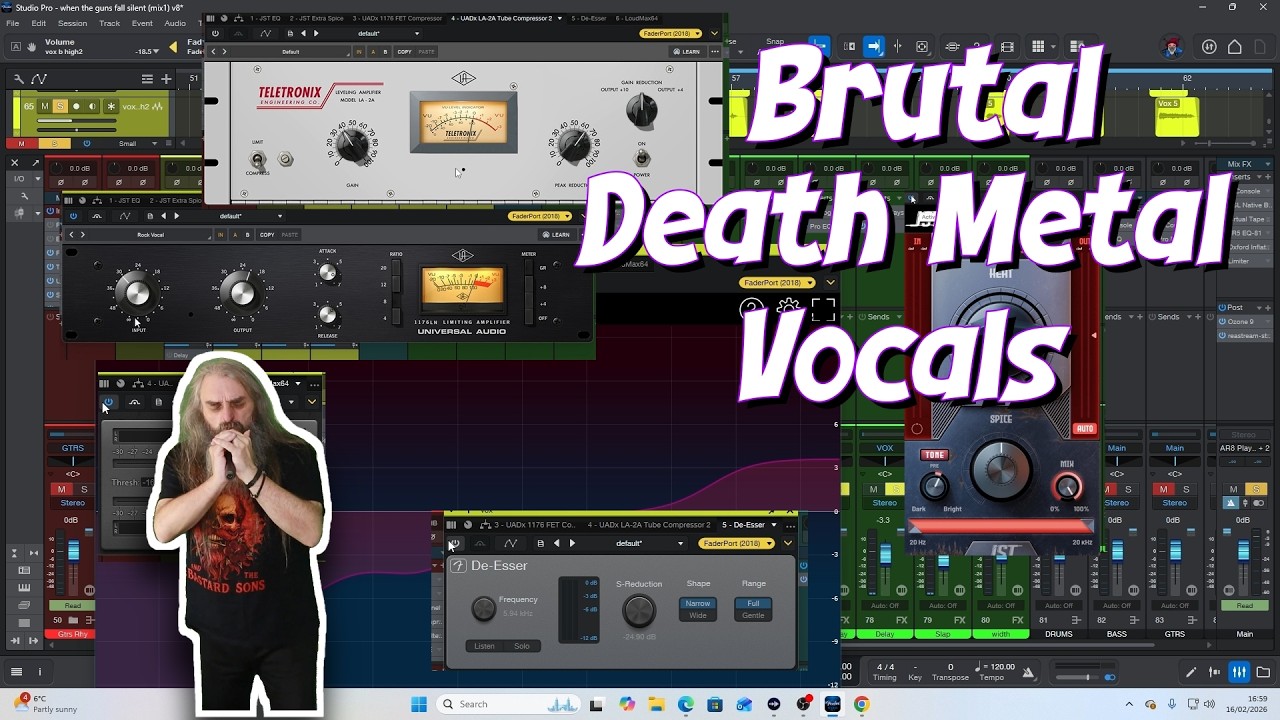Open the plugin help question mark icon
Screen dimensions: 1280x720
[x=750, y=309]
